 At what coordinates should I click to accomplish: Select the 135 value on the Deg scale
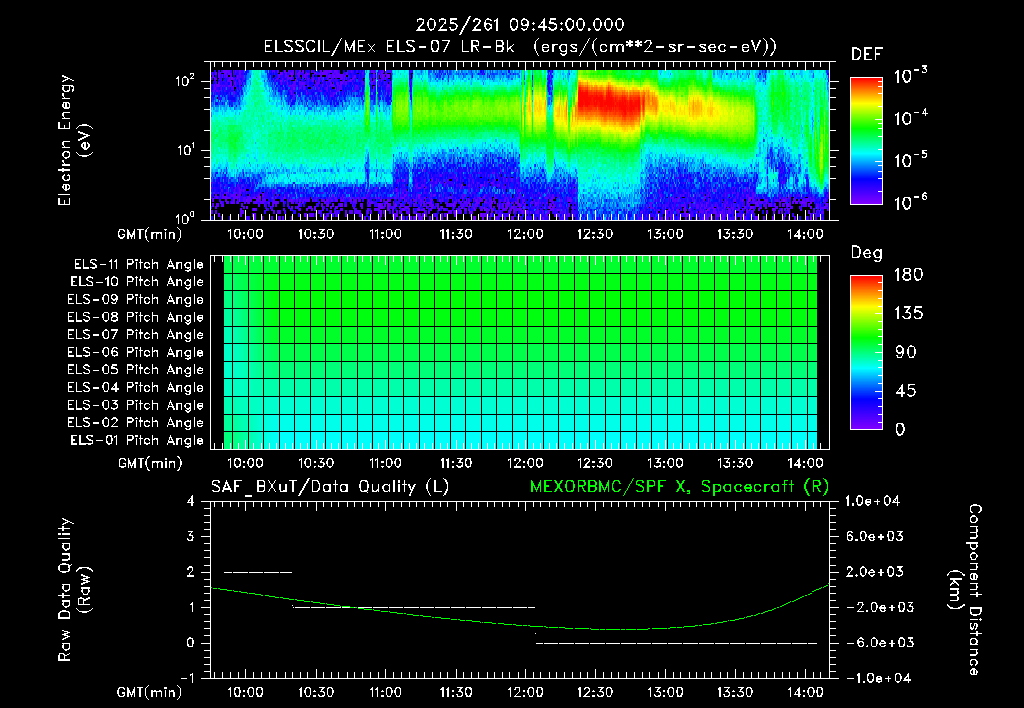(x=908, y=313)
